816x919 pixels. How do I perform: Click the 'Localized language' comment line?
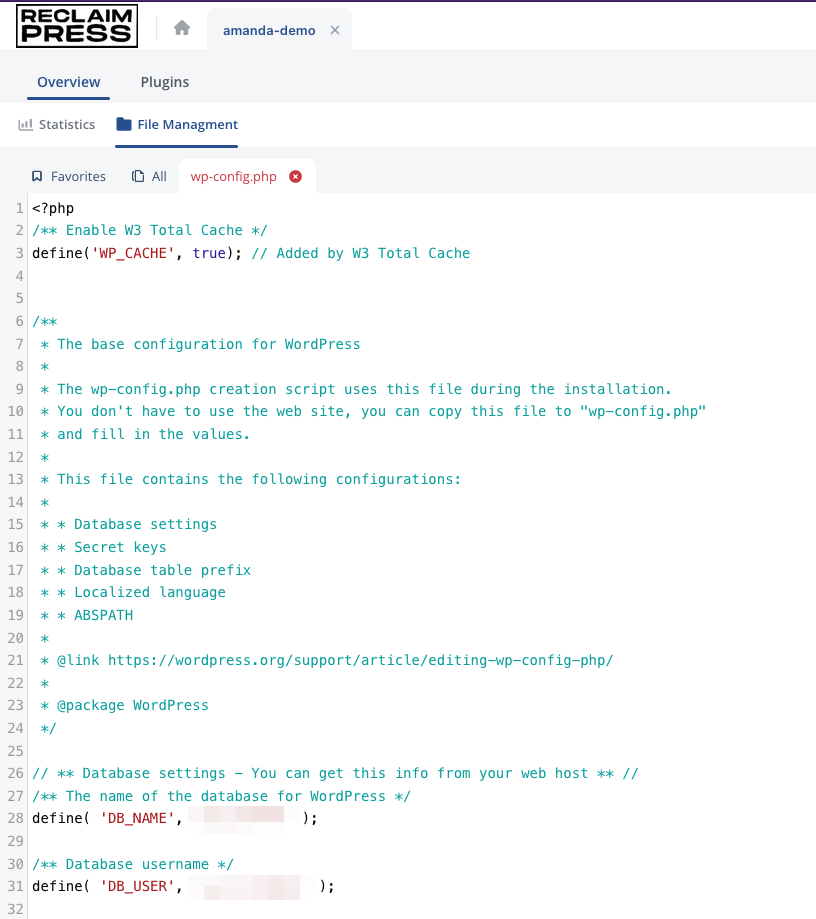[132, 593]
